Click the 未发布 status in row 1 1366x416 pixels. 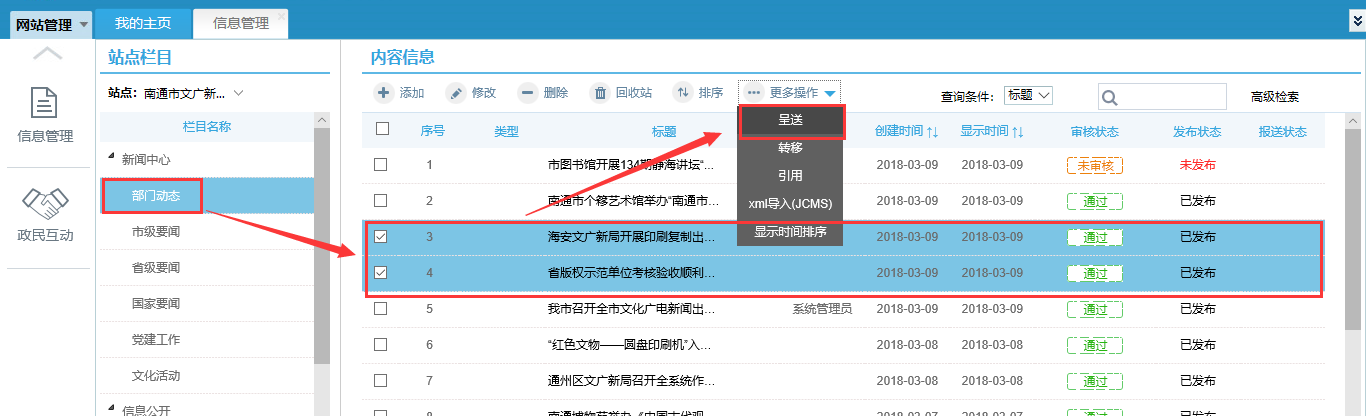pyautogui.click(x=1198, y=165)
